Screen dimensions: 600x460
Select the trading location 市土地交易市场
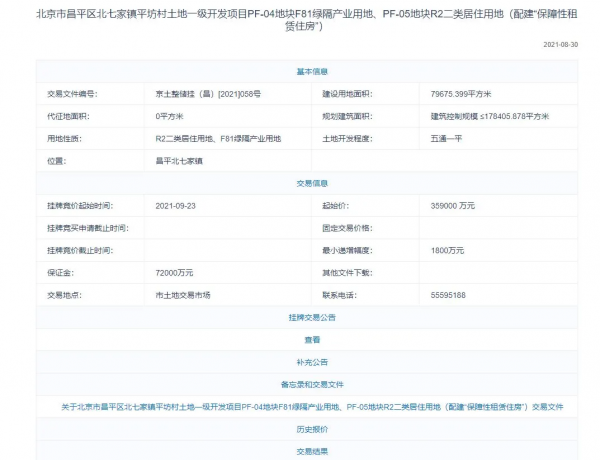[x=183, y=295]
